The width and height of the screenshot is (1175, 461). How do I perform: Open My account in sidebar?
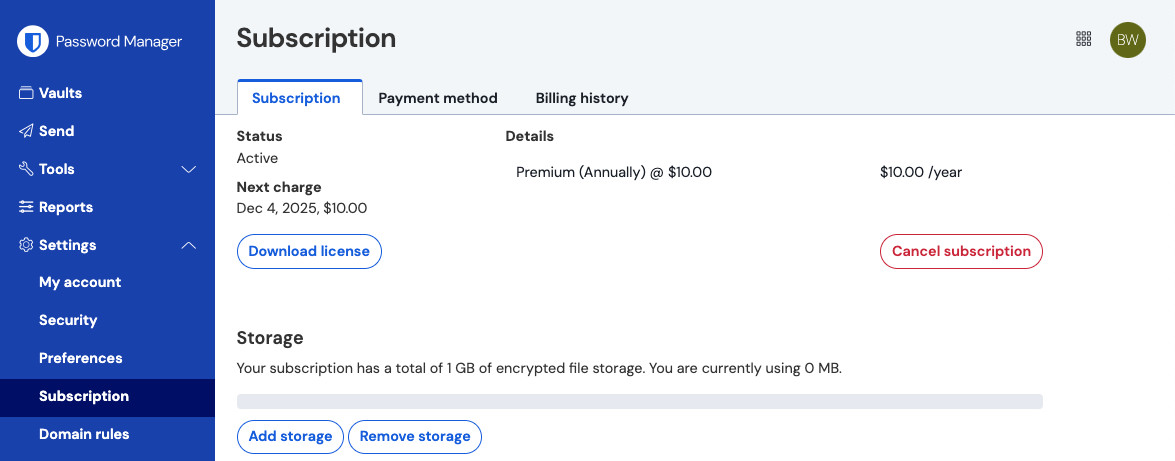point(80,282)
